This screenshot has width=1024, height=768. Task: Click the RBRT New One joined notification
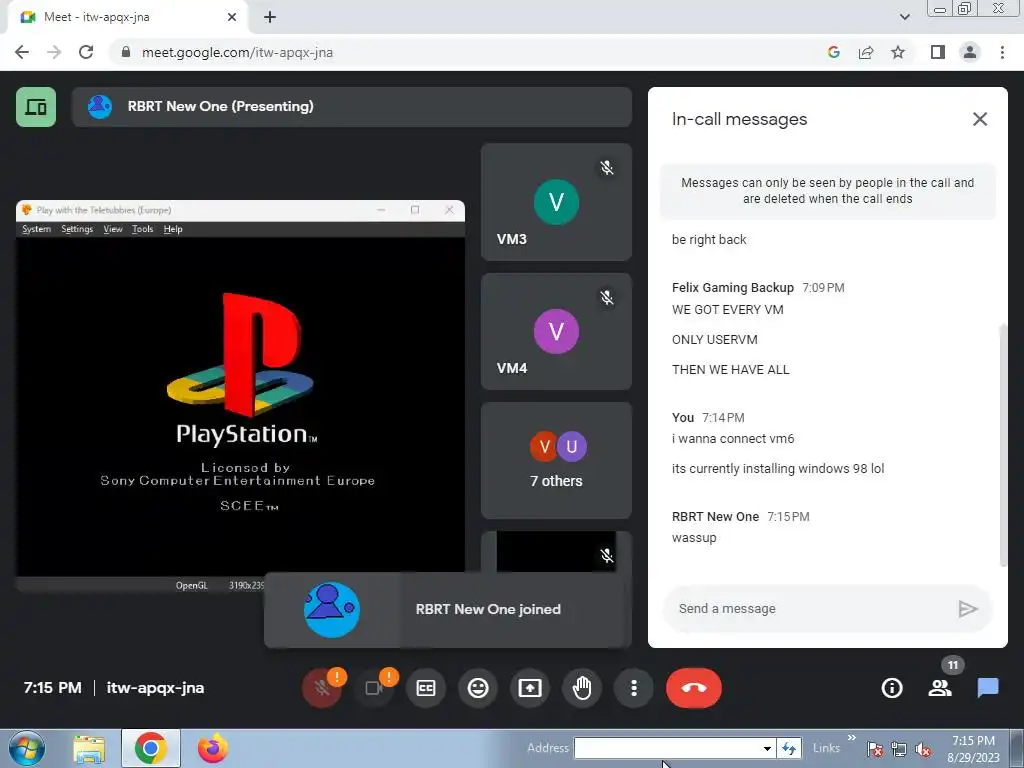point(447,609)
